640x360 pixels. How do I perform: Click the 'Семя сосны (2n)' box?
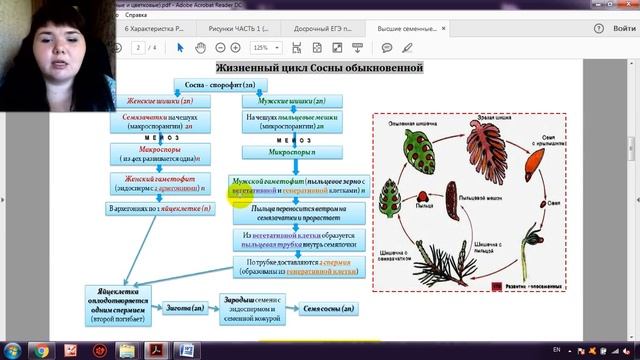329,309
